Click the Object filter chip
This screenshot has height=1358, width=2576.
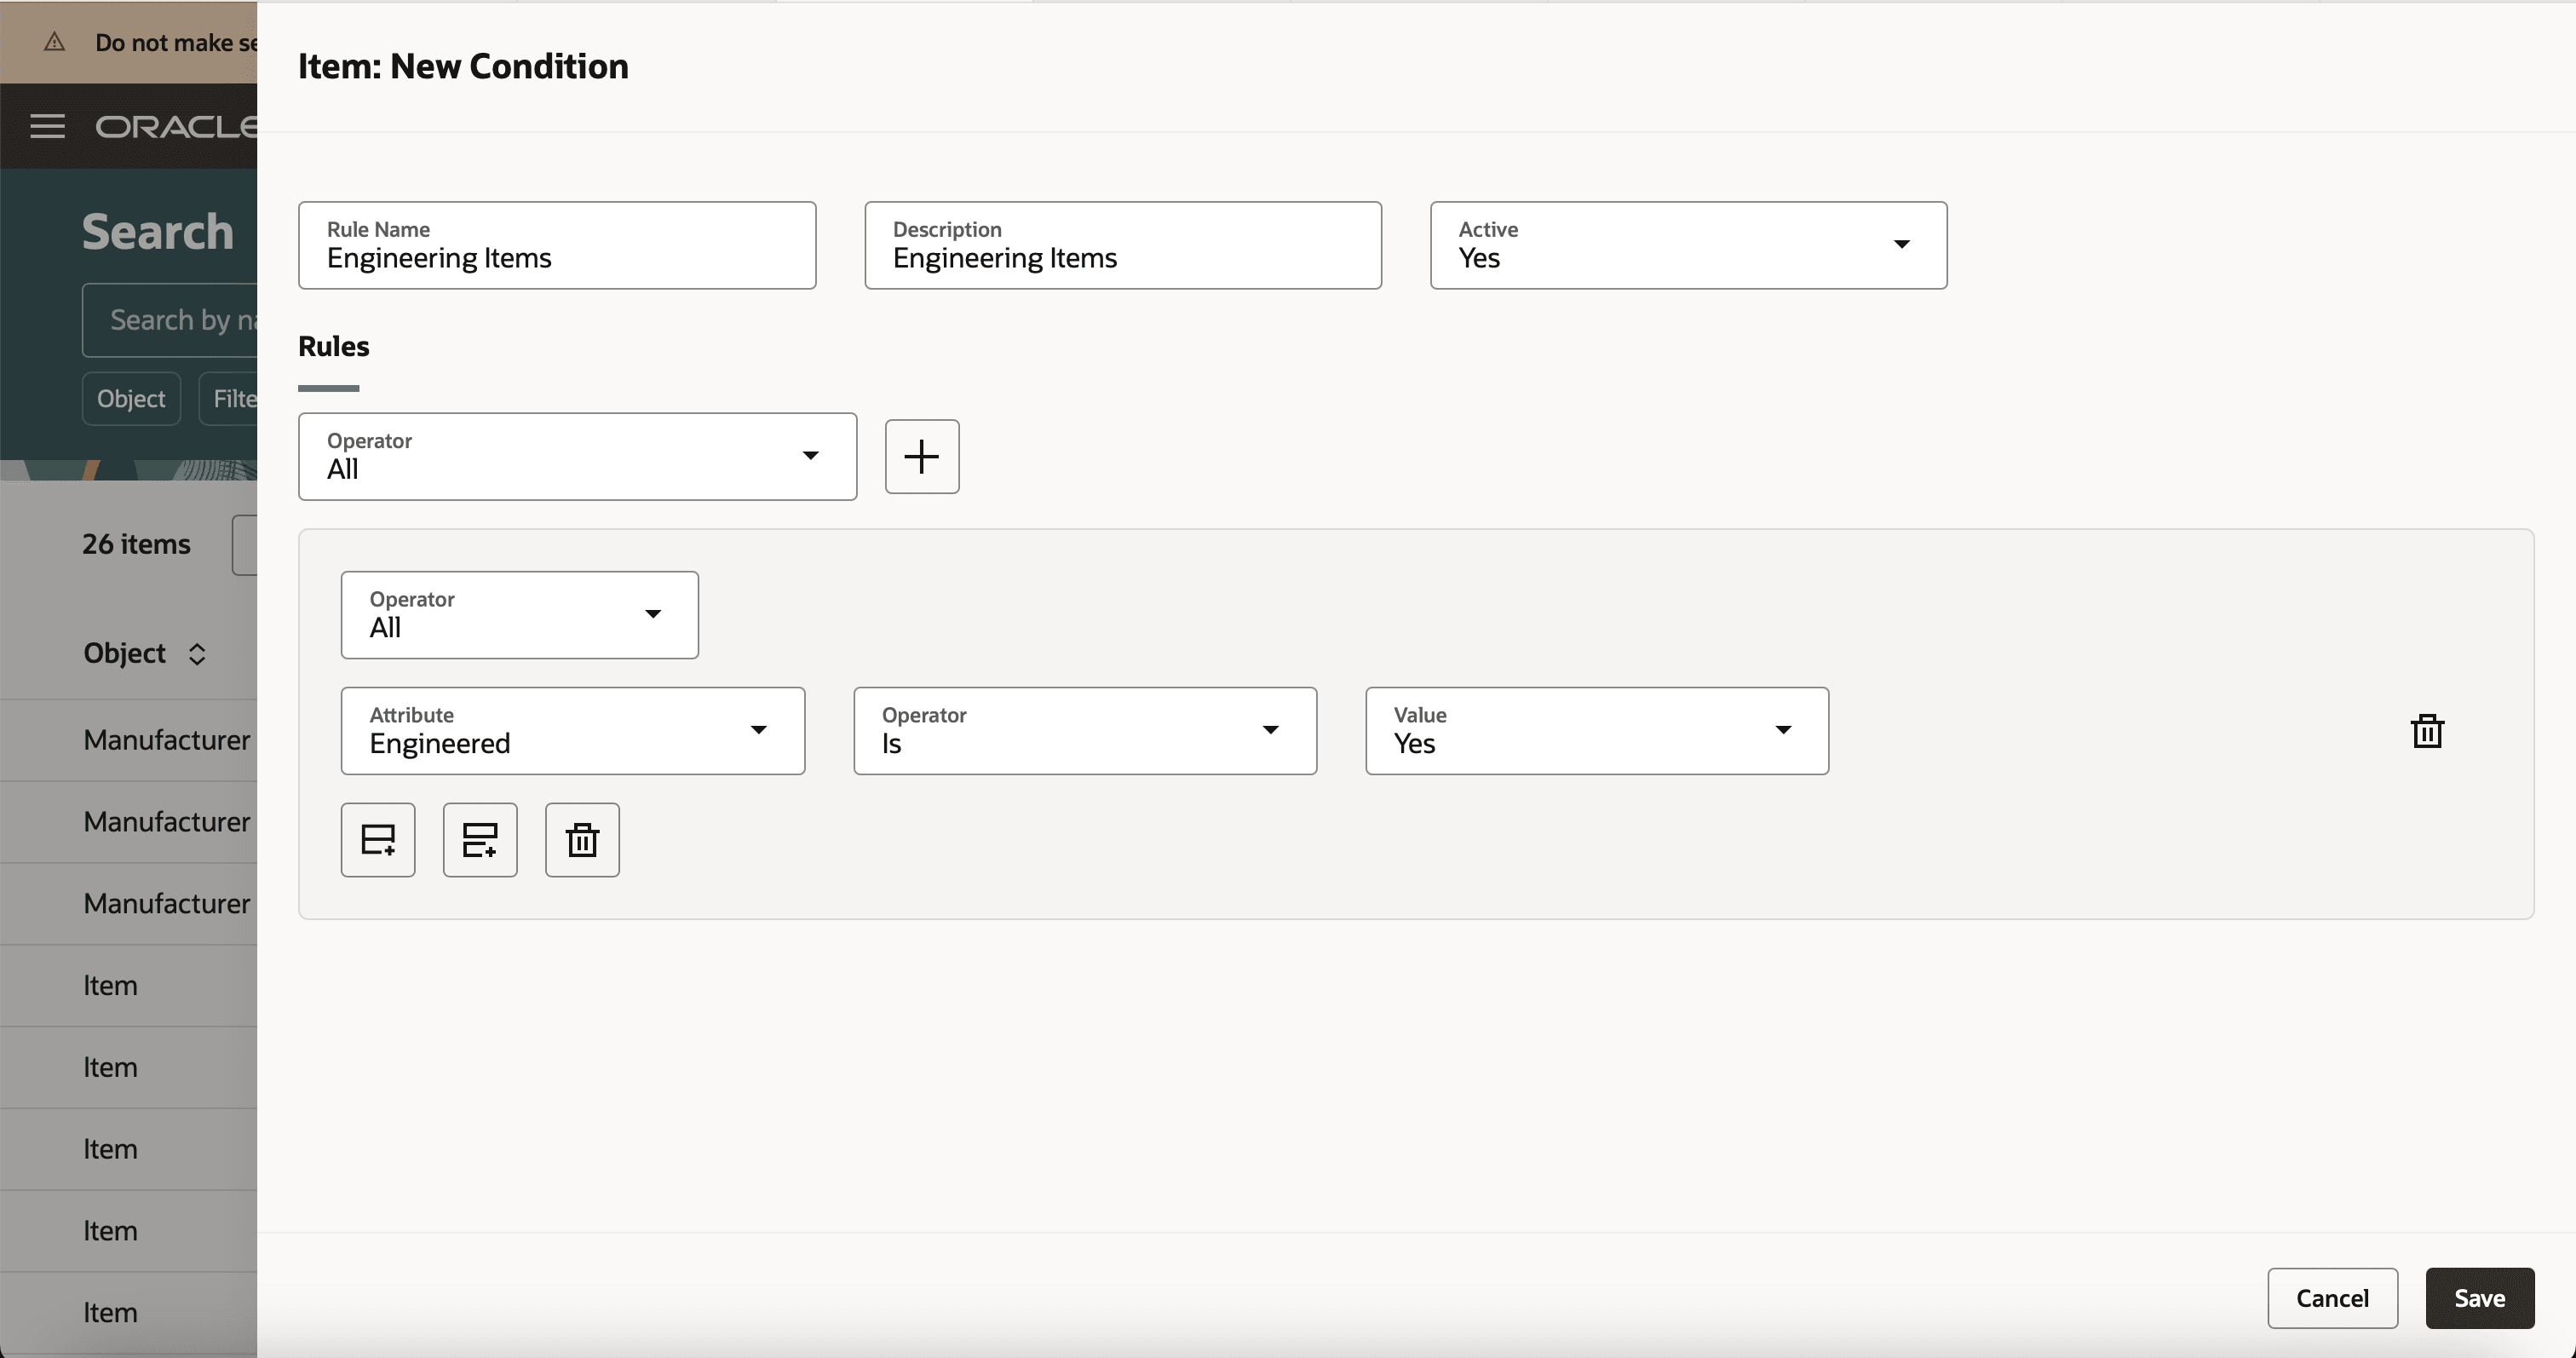point(131,398)
